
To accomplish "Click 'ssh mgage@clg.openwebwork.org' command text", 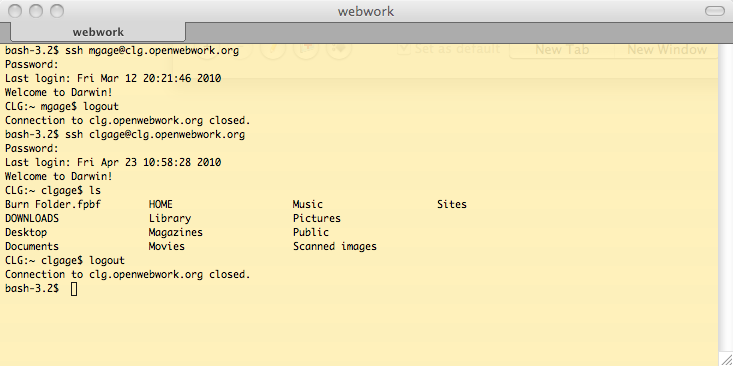I will (152, 50).
